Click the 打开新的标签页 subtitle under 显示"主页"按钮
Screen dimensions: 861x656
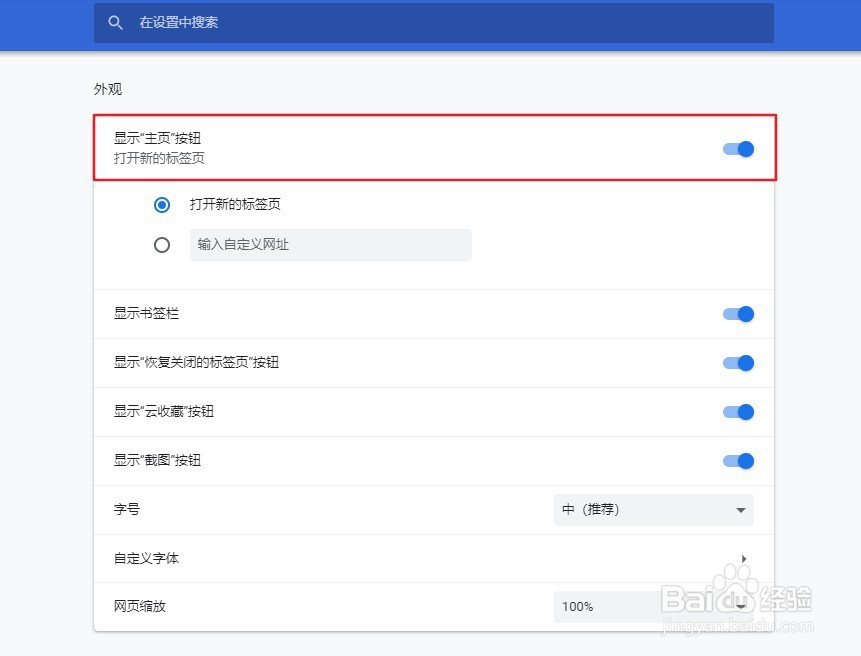(159, 158)
